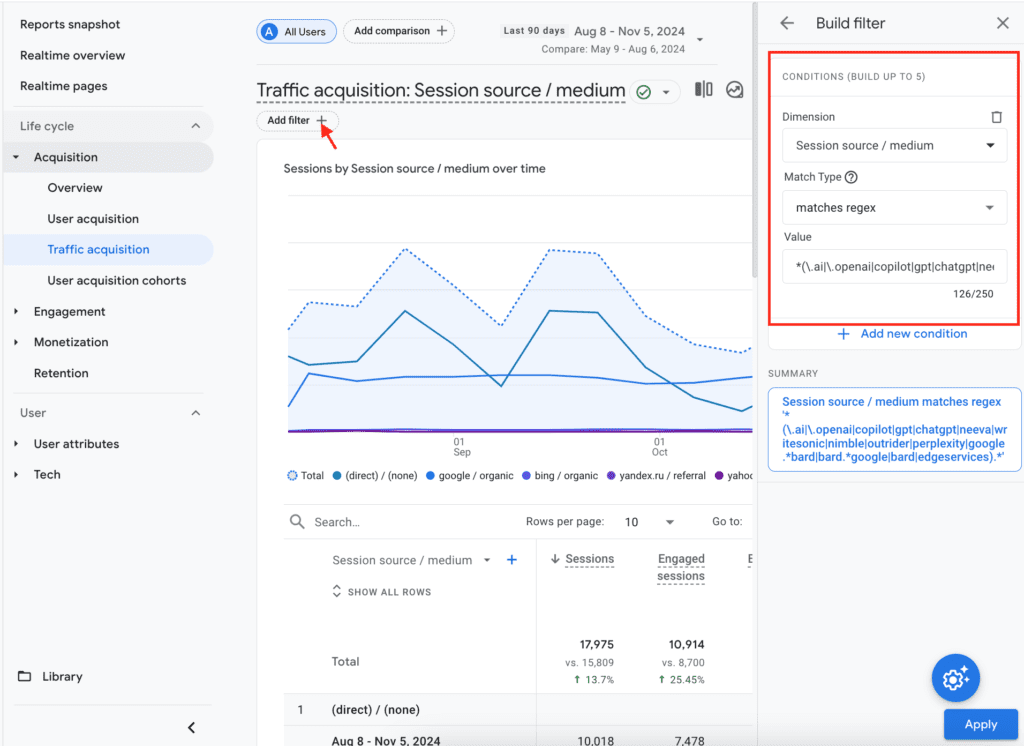Click Add new condition
The width and height of the screenshot is (1024, 746).
click(902, 334)
